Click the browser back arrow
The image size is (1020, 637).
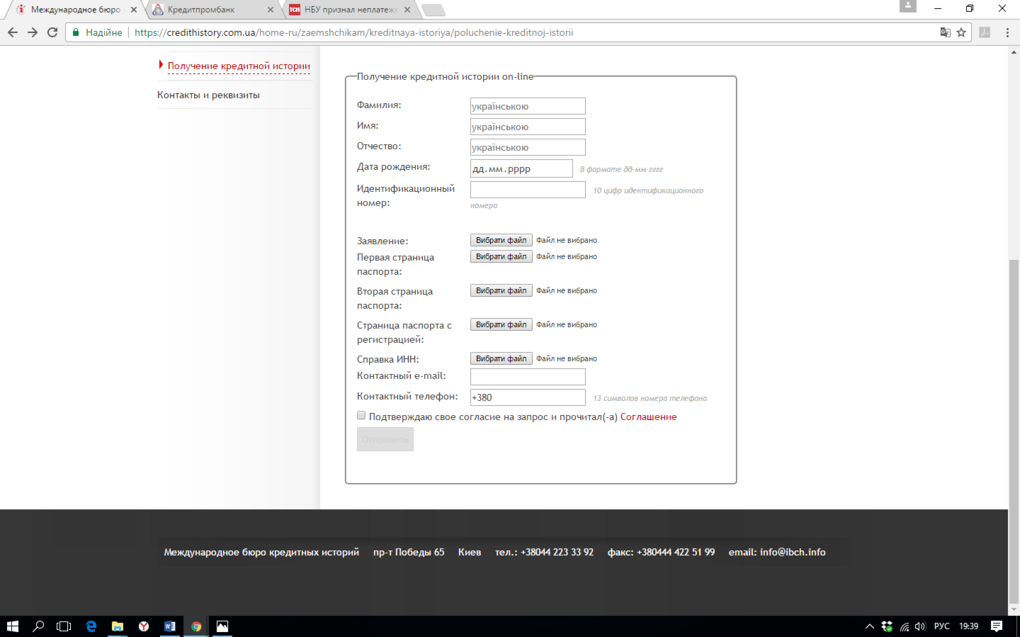coord(13,32)
